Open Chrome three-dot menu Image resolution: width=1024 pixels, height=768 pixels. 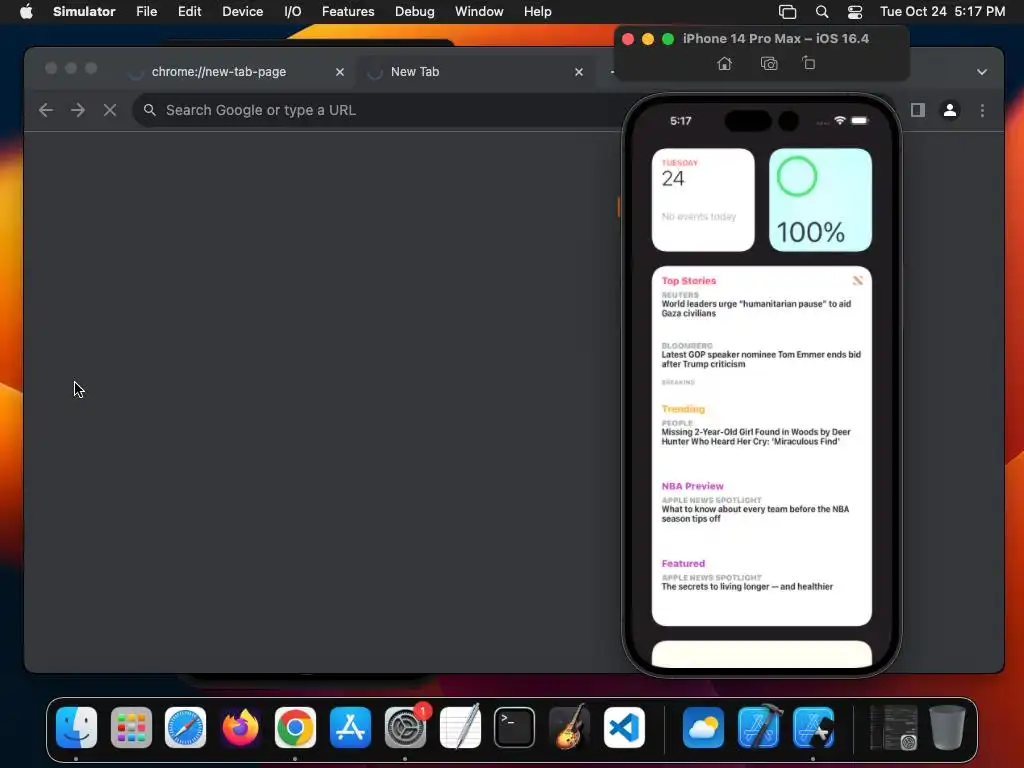coord(982,110)
